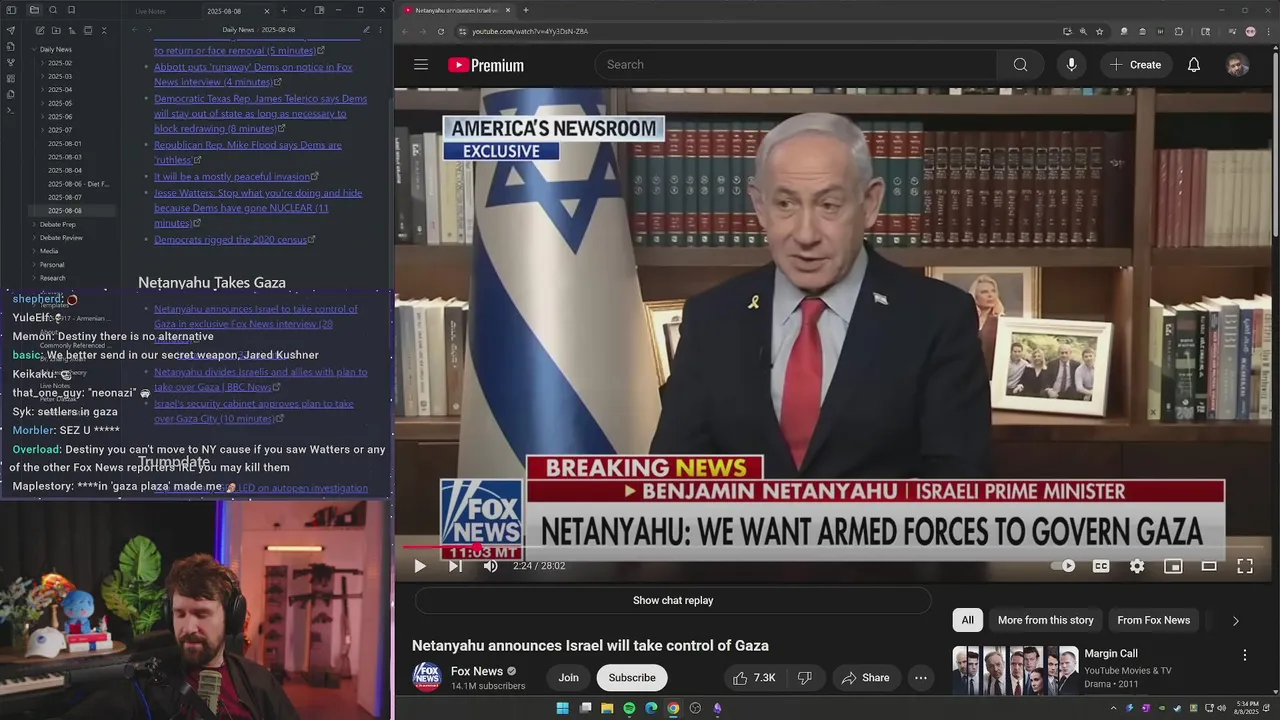Open more actions ellipsis beside Share
Screen dimensions: 1280x720
pyautogui.click(x=921, y=678)
